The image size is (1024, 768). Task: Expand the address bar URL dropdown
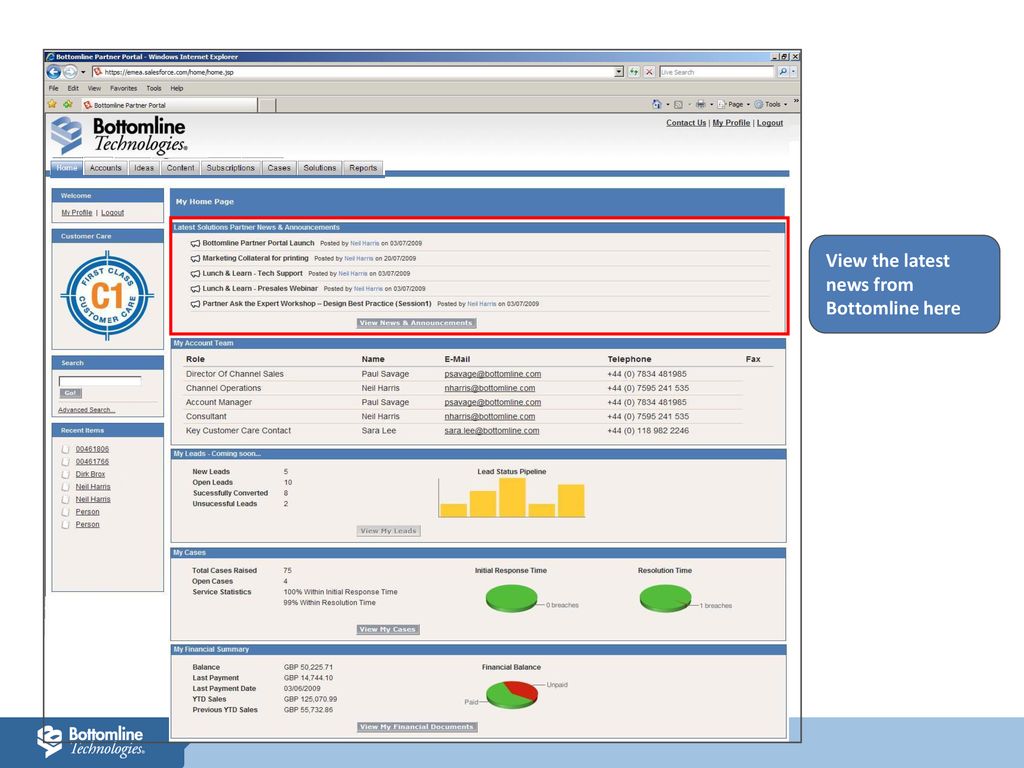point(619,72)
